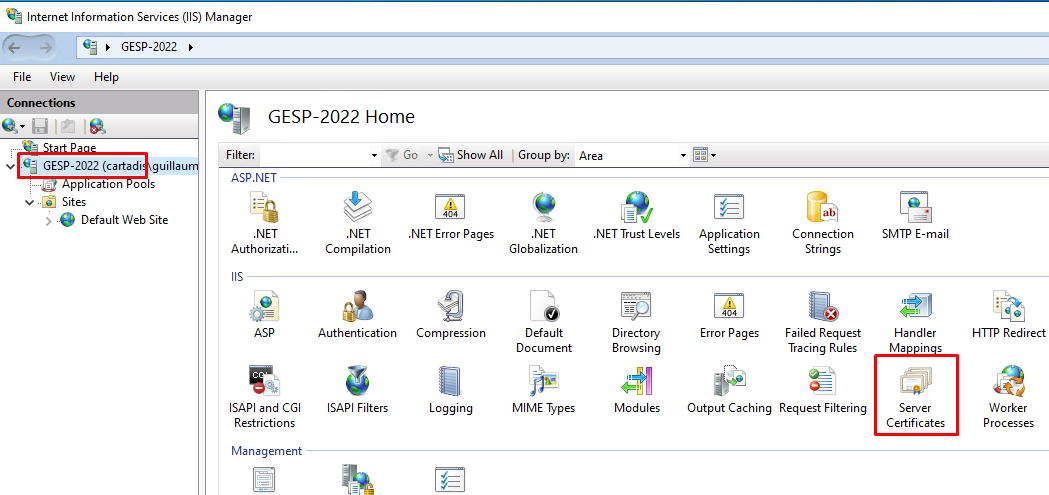This screenshot has width=1049, height=495.
Task: Click the IIS group heading
Action: click(x=237, y=276)
